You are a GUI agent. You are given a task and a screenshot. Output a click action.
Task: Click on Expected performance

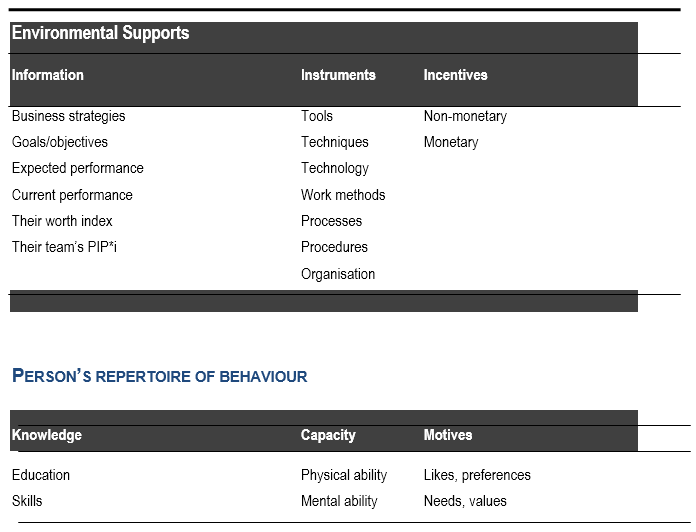tap(78, 168)
